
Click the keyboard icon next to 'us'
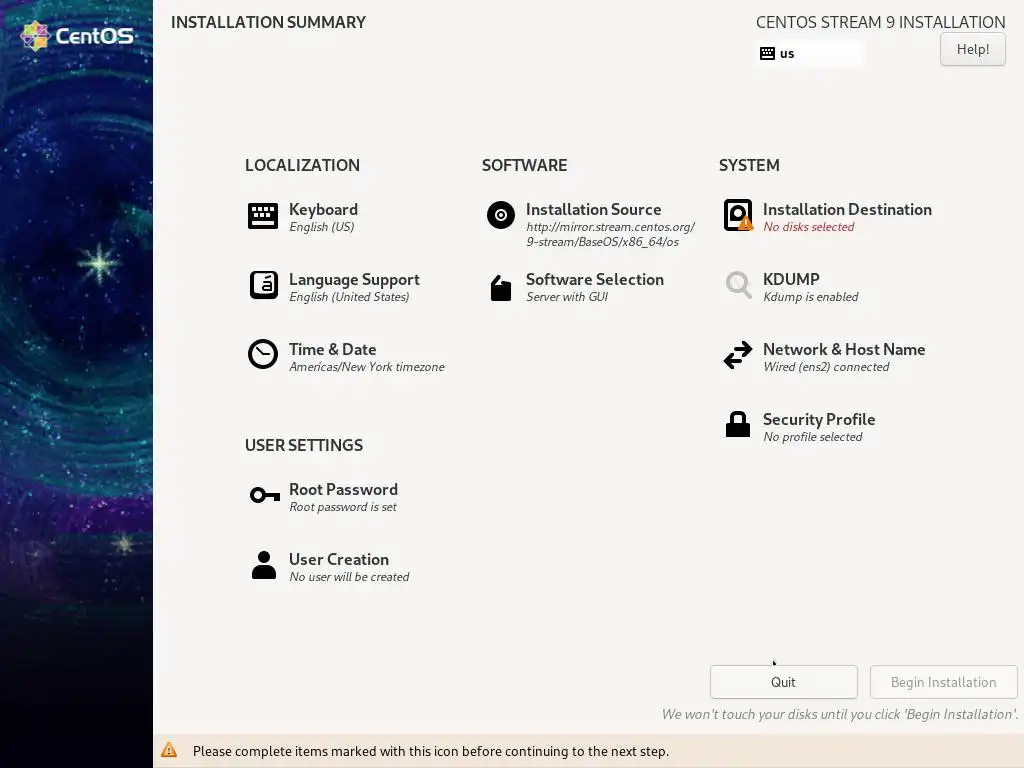point(767,54)
